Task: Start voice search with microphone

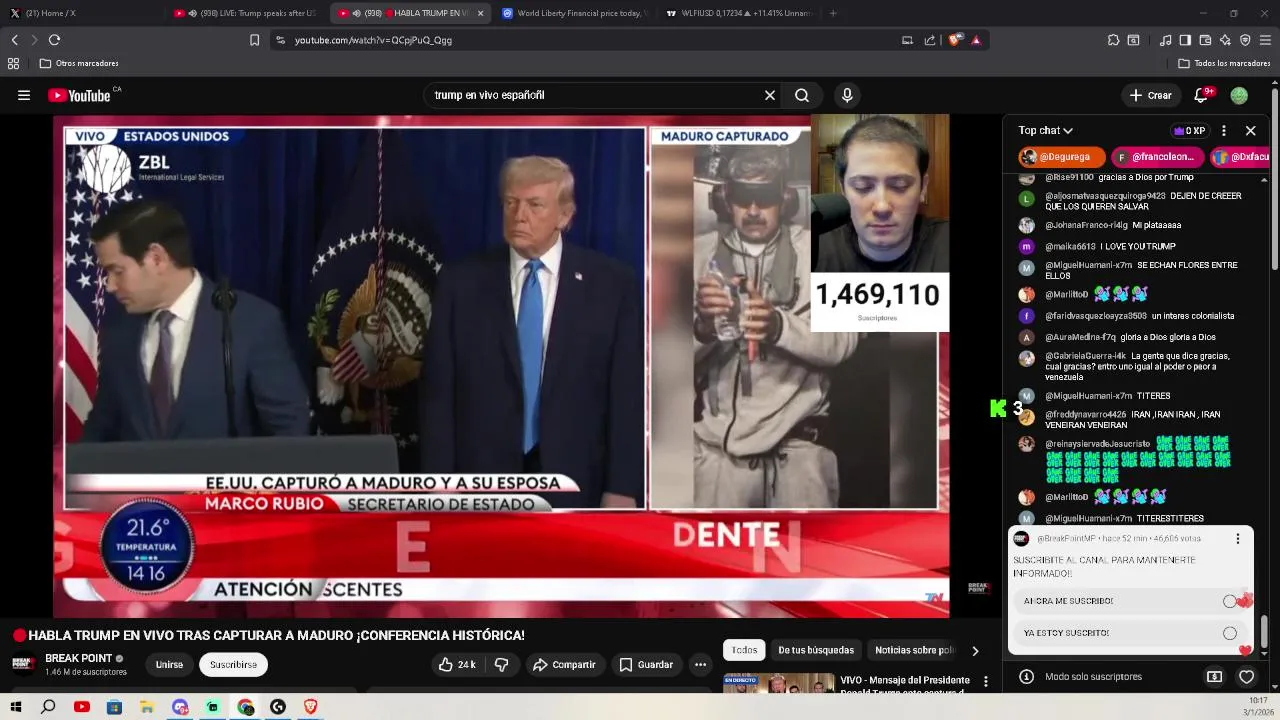Action: pos(847,95)
